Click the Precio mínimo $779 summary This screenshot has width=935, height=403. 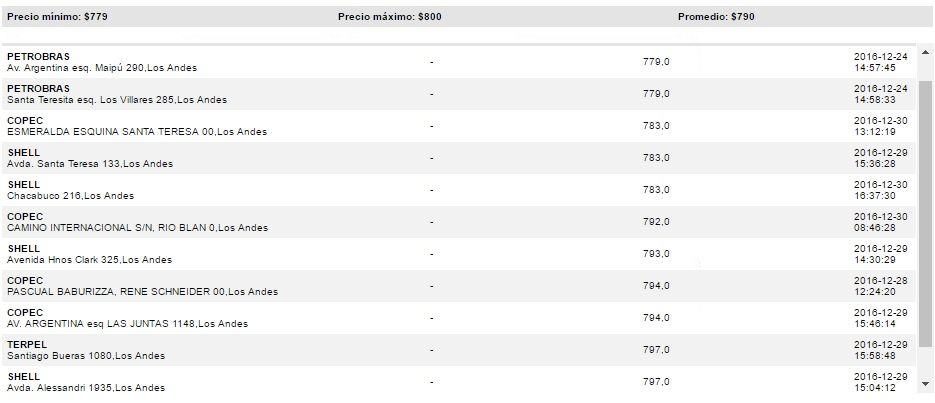58,17
